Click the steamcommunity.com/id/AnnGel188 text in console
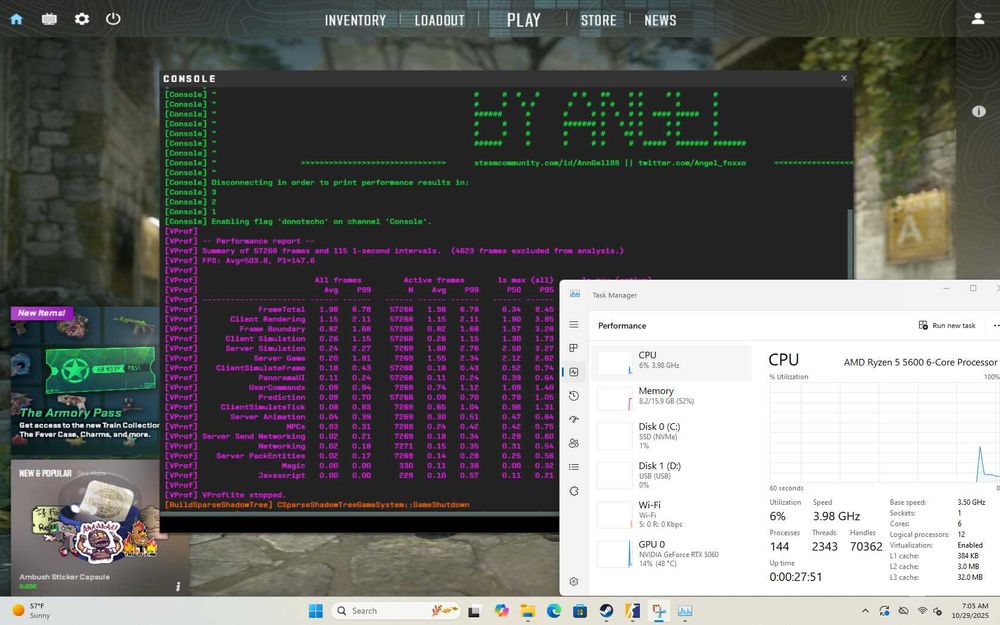This screenshot has height=625, width=1000. pos(547,163)
